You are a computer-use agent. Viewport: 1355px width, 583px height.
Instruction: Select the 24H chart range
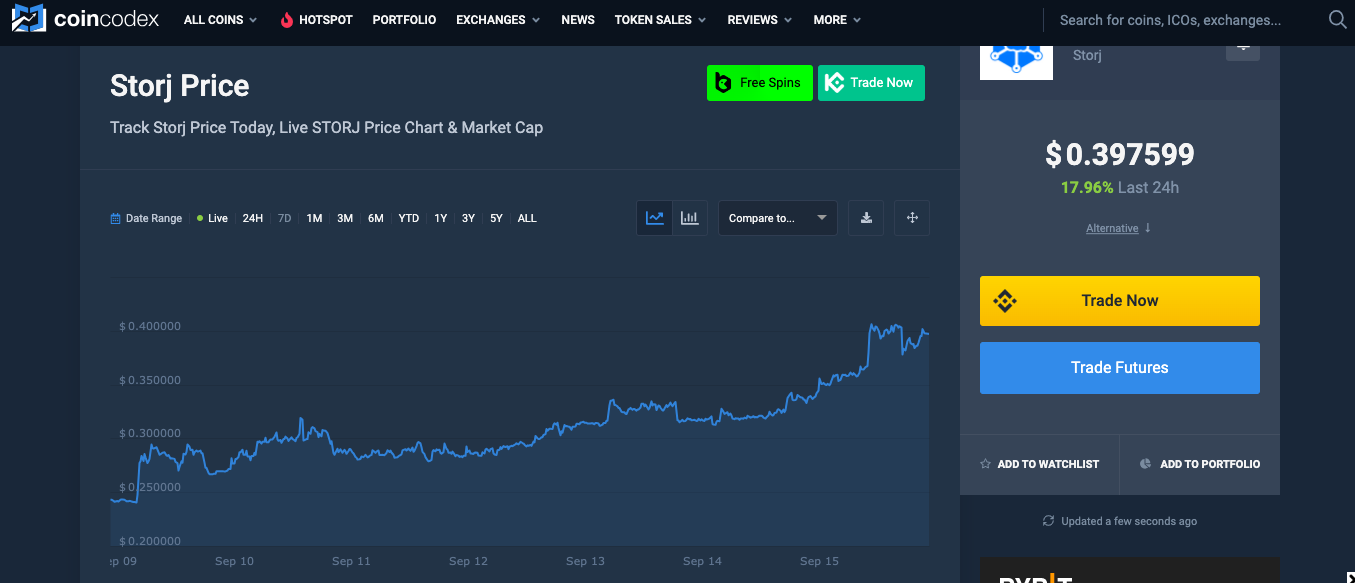[253, 218]
